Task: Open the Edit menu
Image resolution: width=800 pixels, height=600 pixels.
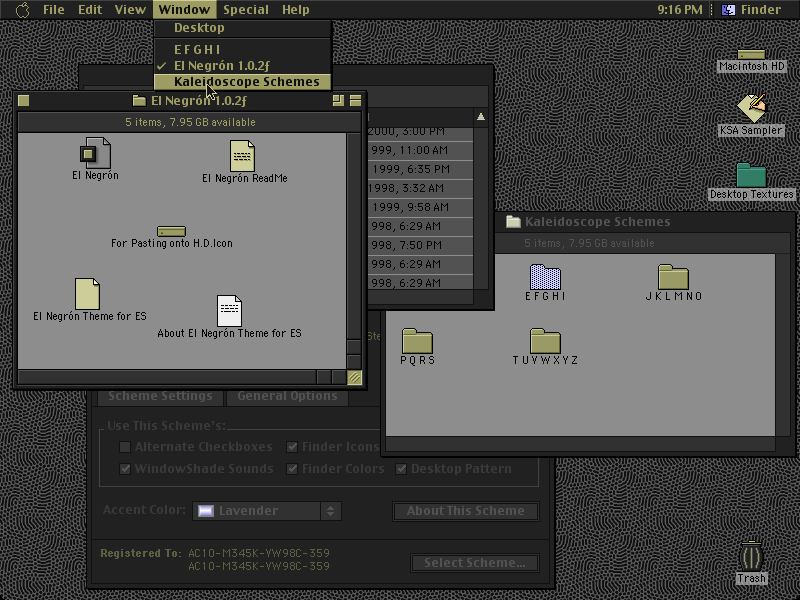Action: click(x=90, y=10)
